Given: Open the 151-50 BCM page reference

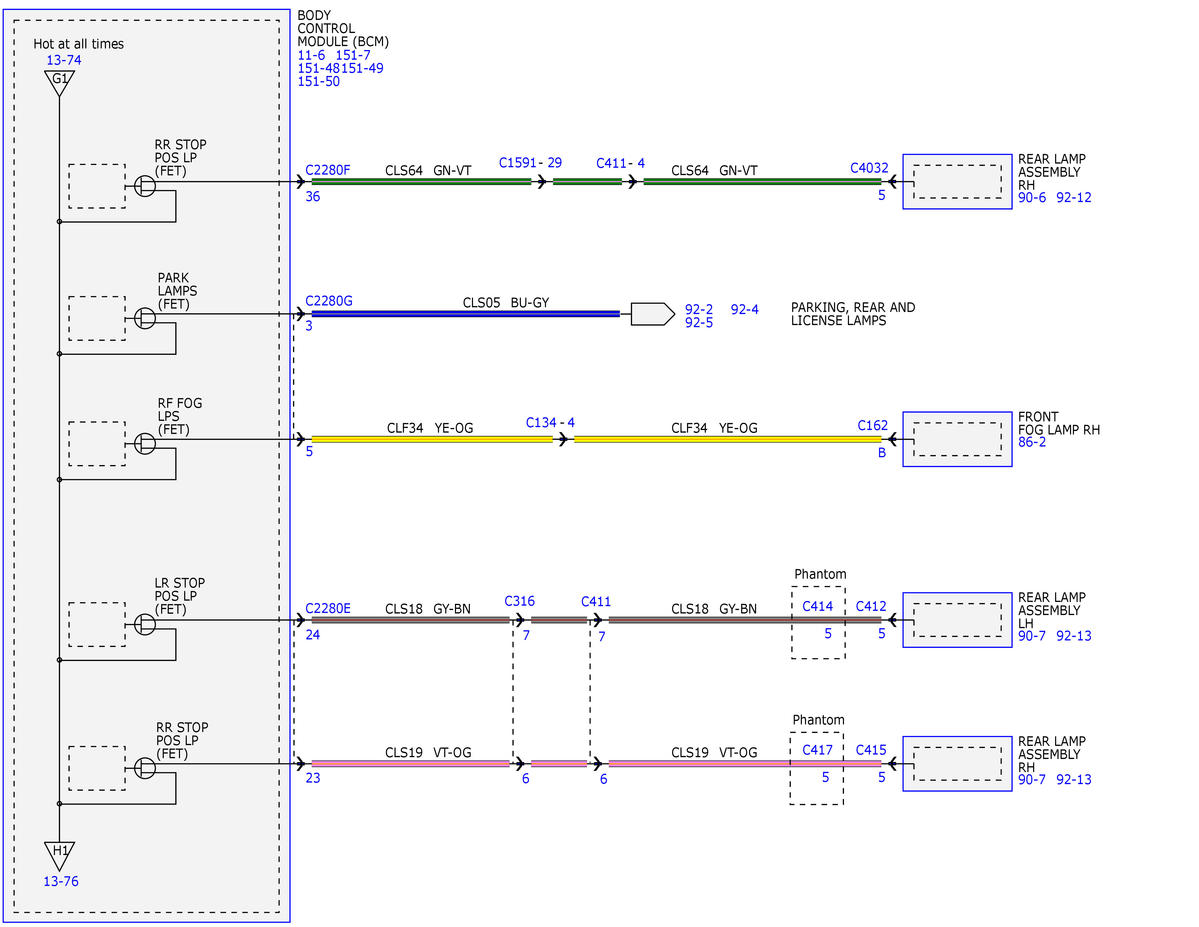Looking at the screenshot, I should [318, 81].
